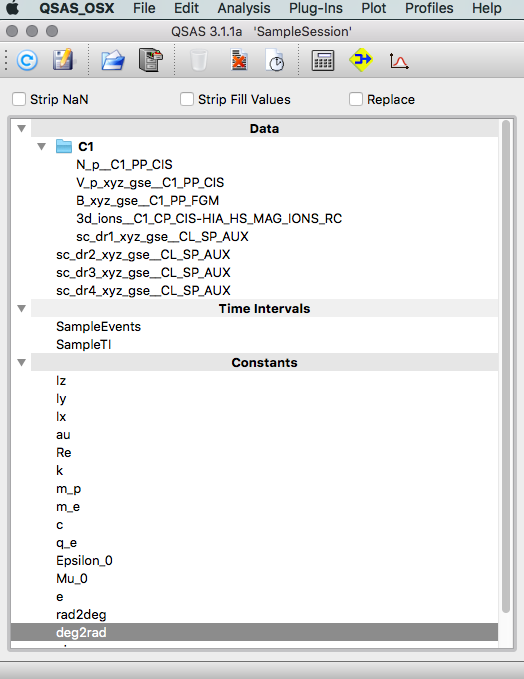Open the Plug-Ins menu

(x=316, y=8)
